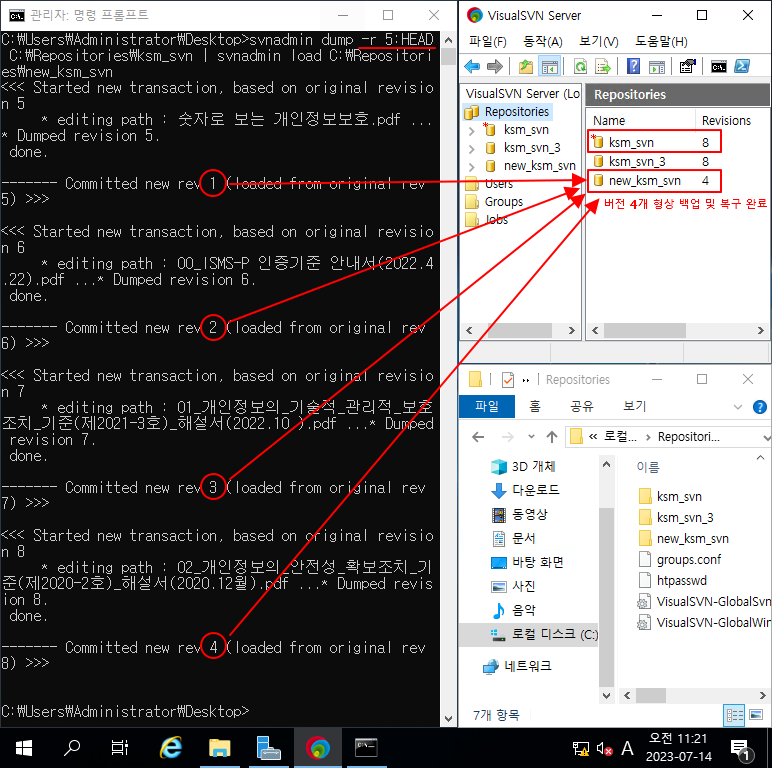Image resolution: width=772 pixels, height=768 pixels.
Task: Open recent locations dropdown in File Explorer
Action: click(x=531, y=437)
